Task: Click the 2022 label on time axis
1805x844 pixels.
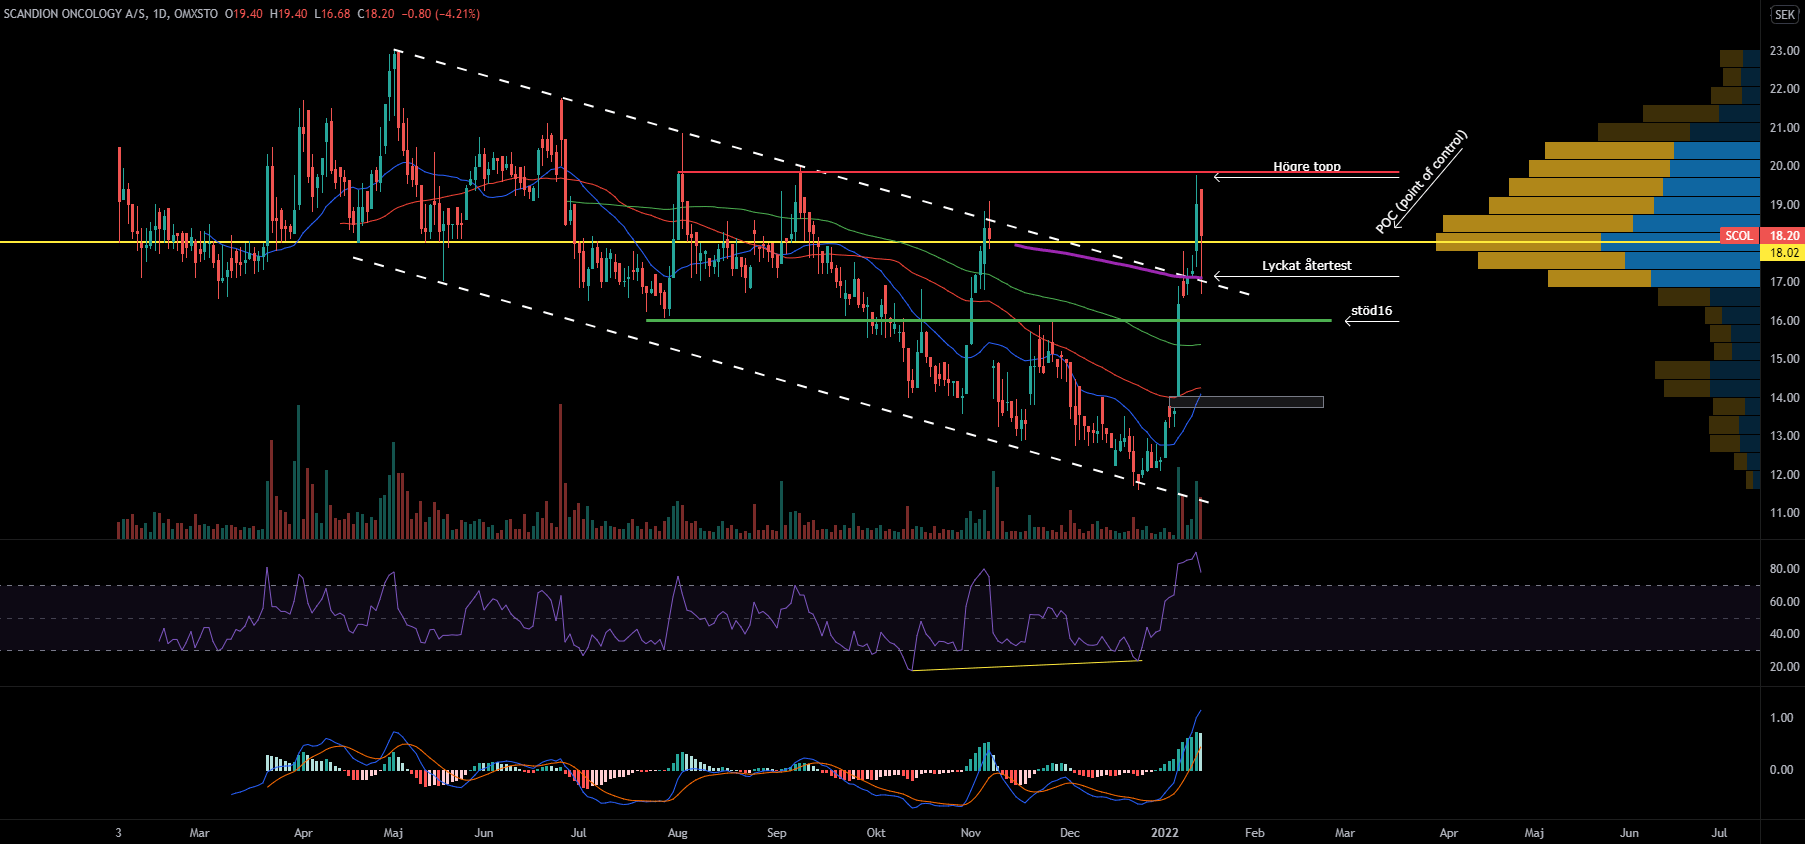Action: [1165, 833]
